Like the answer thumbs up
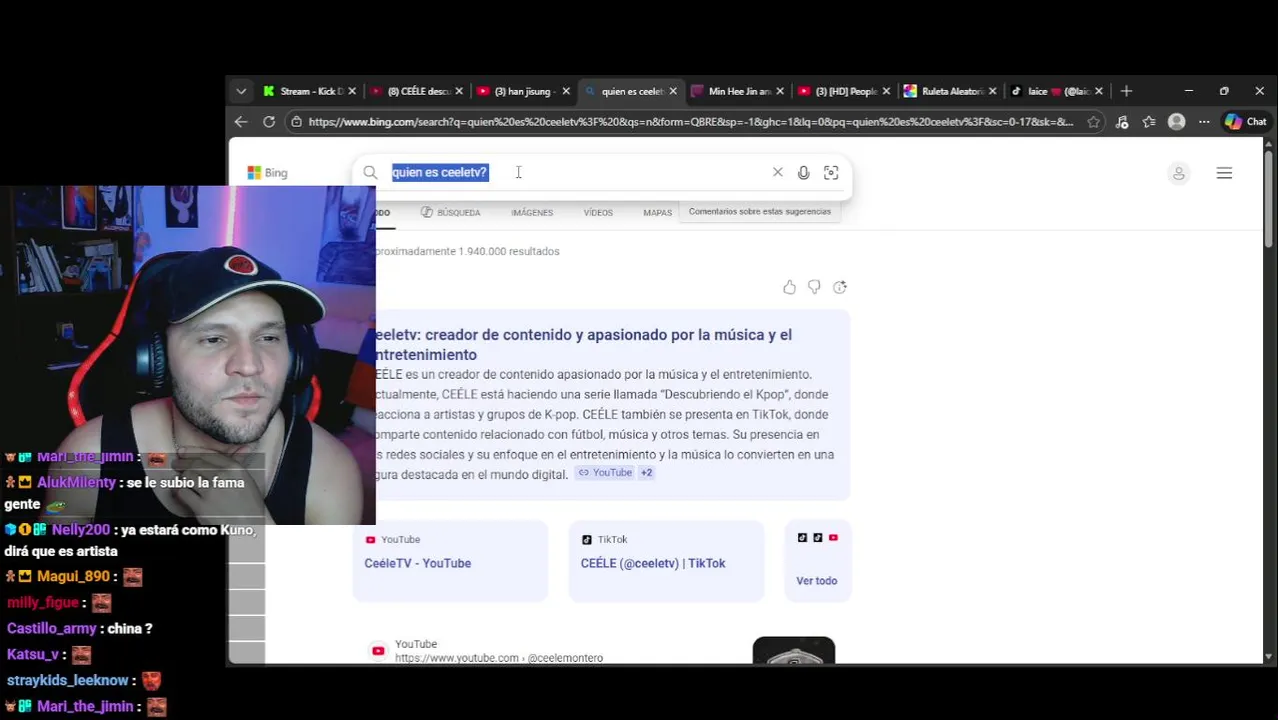The width and height of the screenshot is (1278, 720). (x=790, y=287)
